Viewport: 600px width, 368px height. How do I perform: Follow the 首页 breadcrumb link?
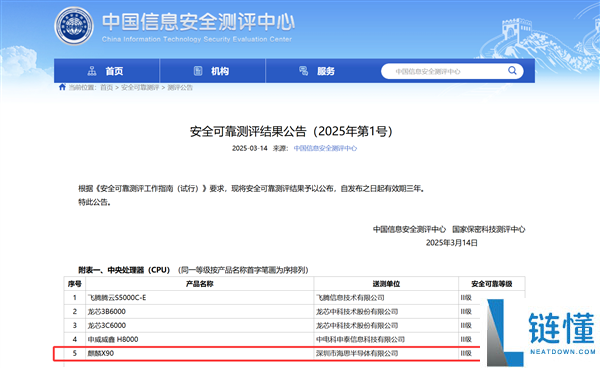(x=106, y=88)
